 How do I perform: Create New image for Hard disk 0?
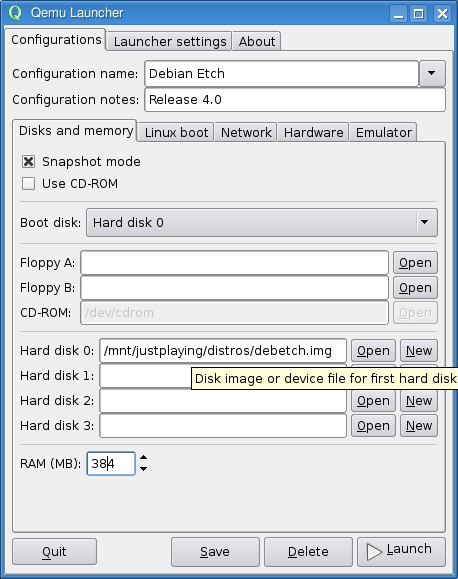(419, 350)
